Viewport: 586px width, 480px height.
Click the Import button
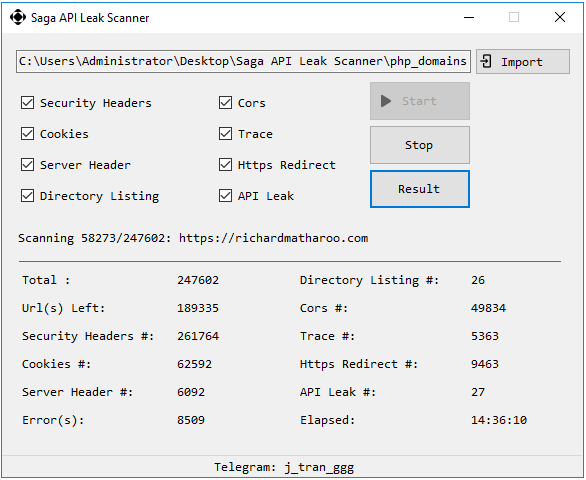click(523, 62)
